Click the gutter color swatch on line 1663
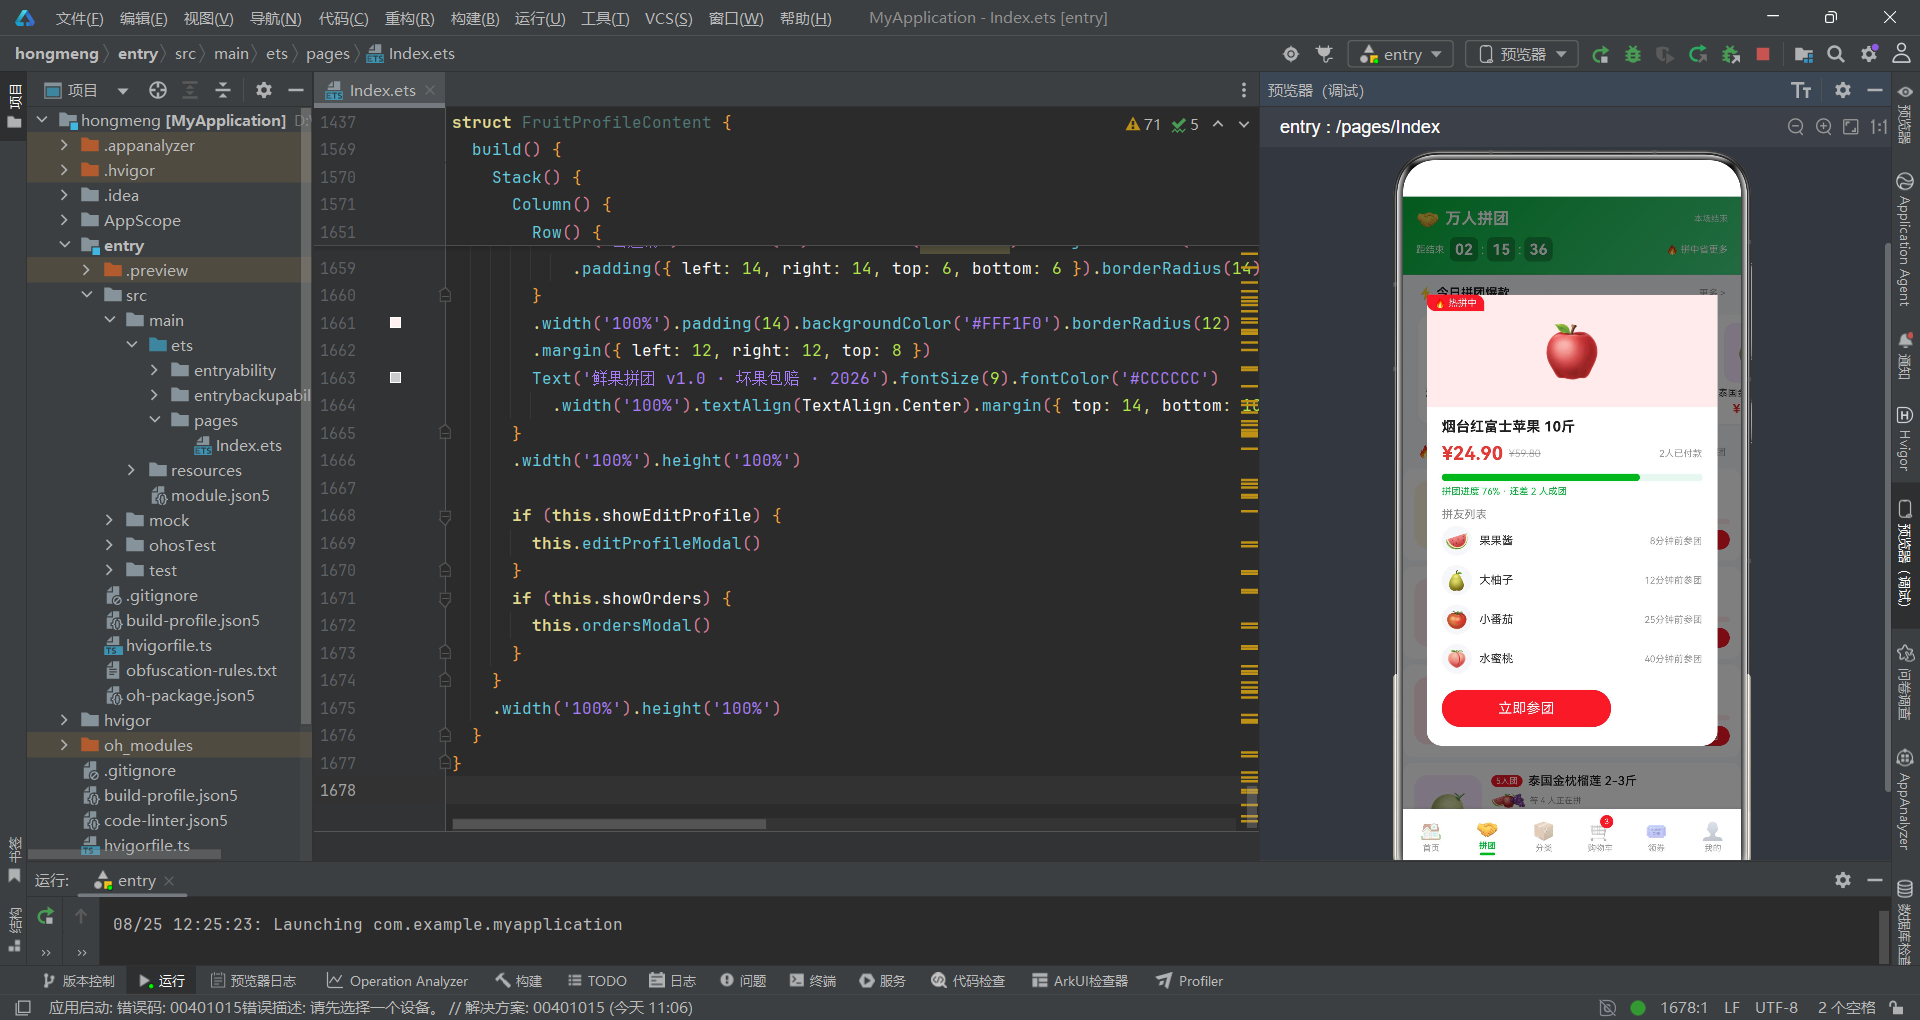 pos(395,378)
